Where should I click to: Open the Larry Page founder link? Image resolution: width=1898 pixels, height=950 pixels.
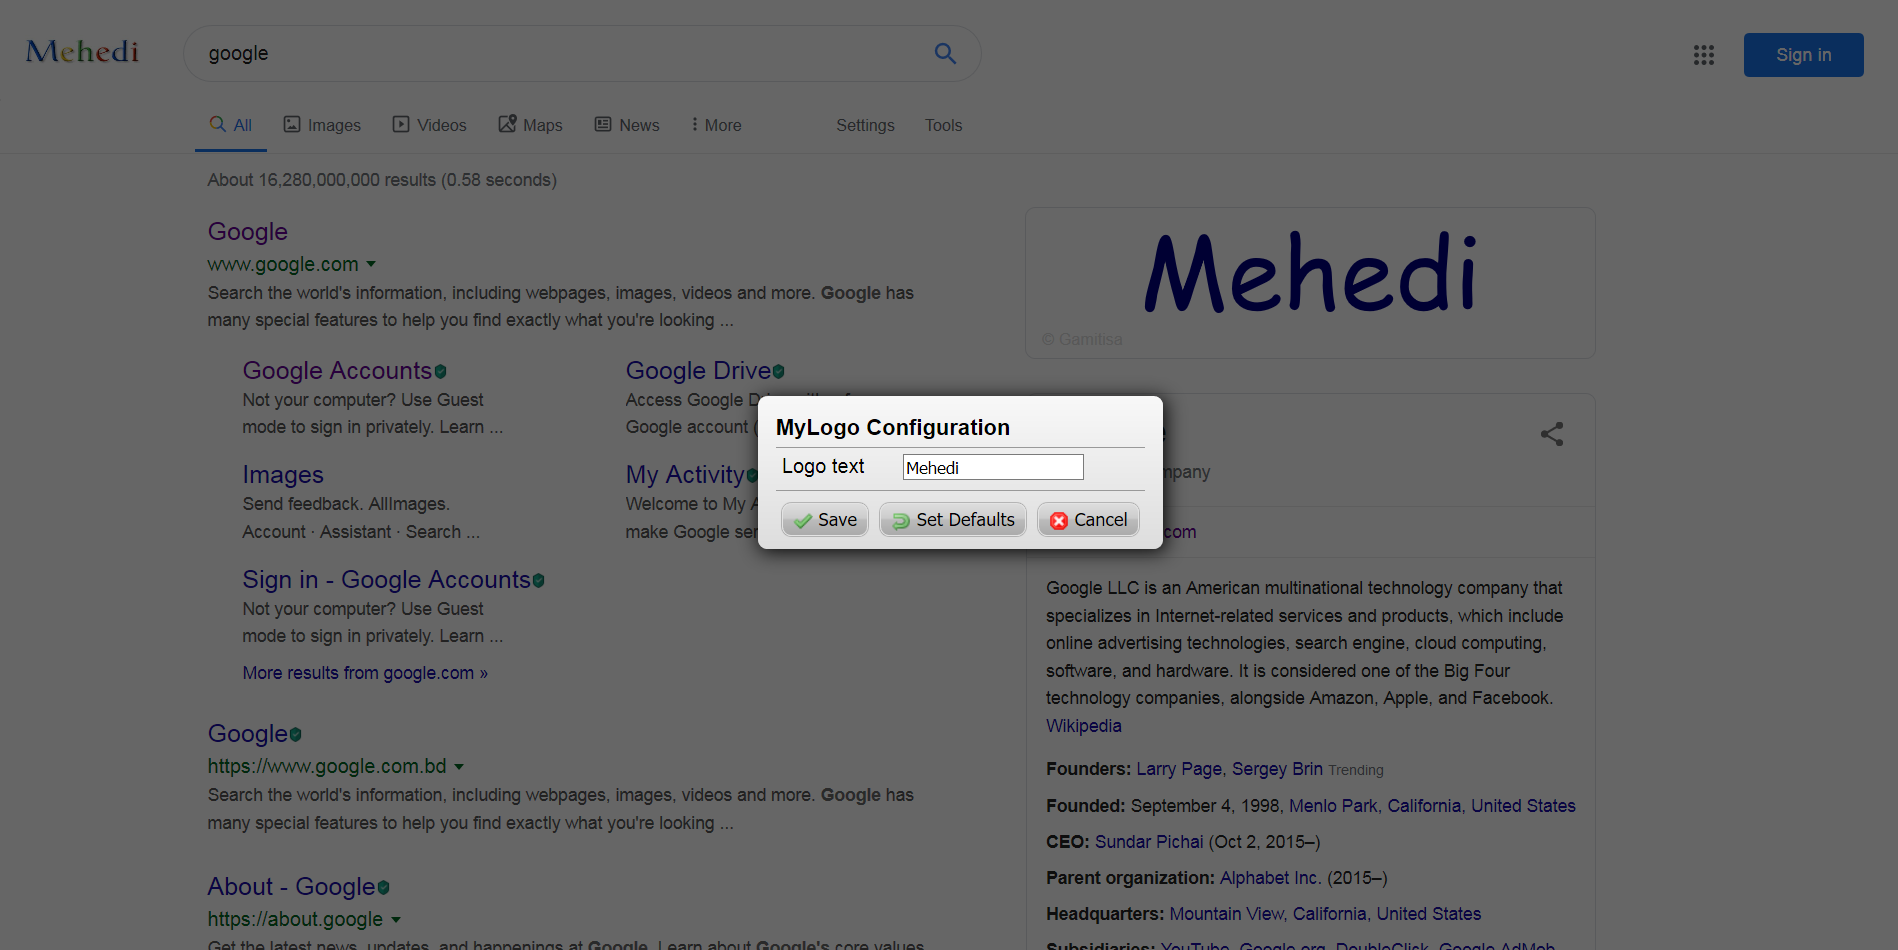(1179, 769)
